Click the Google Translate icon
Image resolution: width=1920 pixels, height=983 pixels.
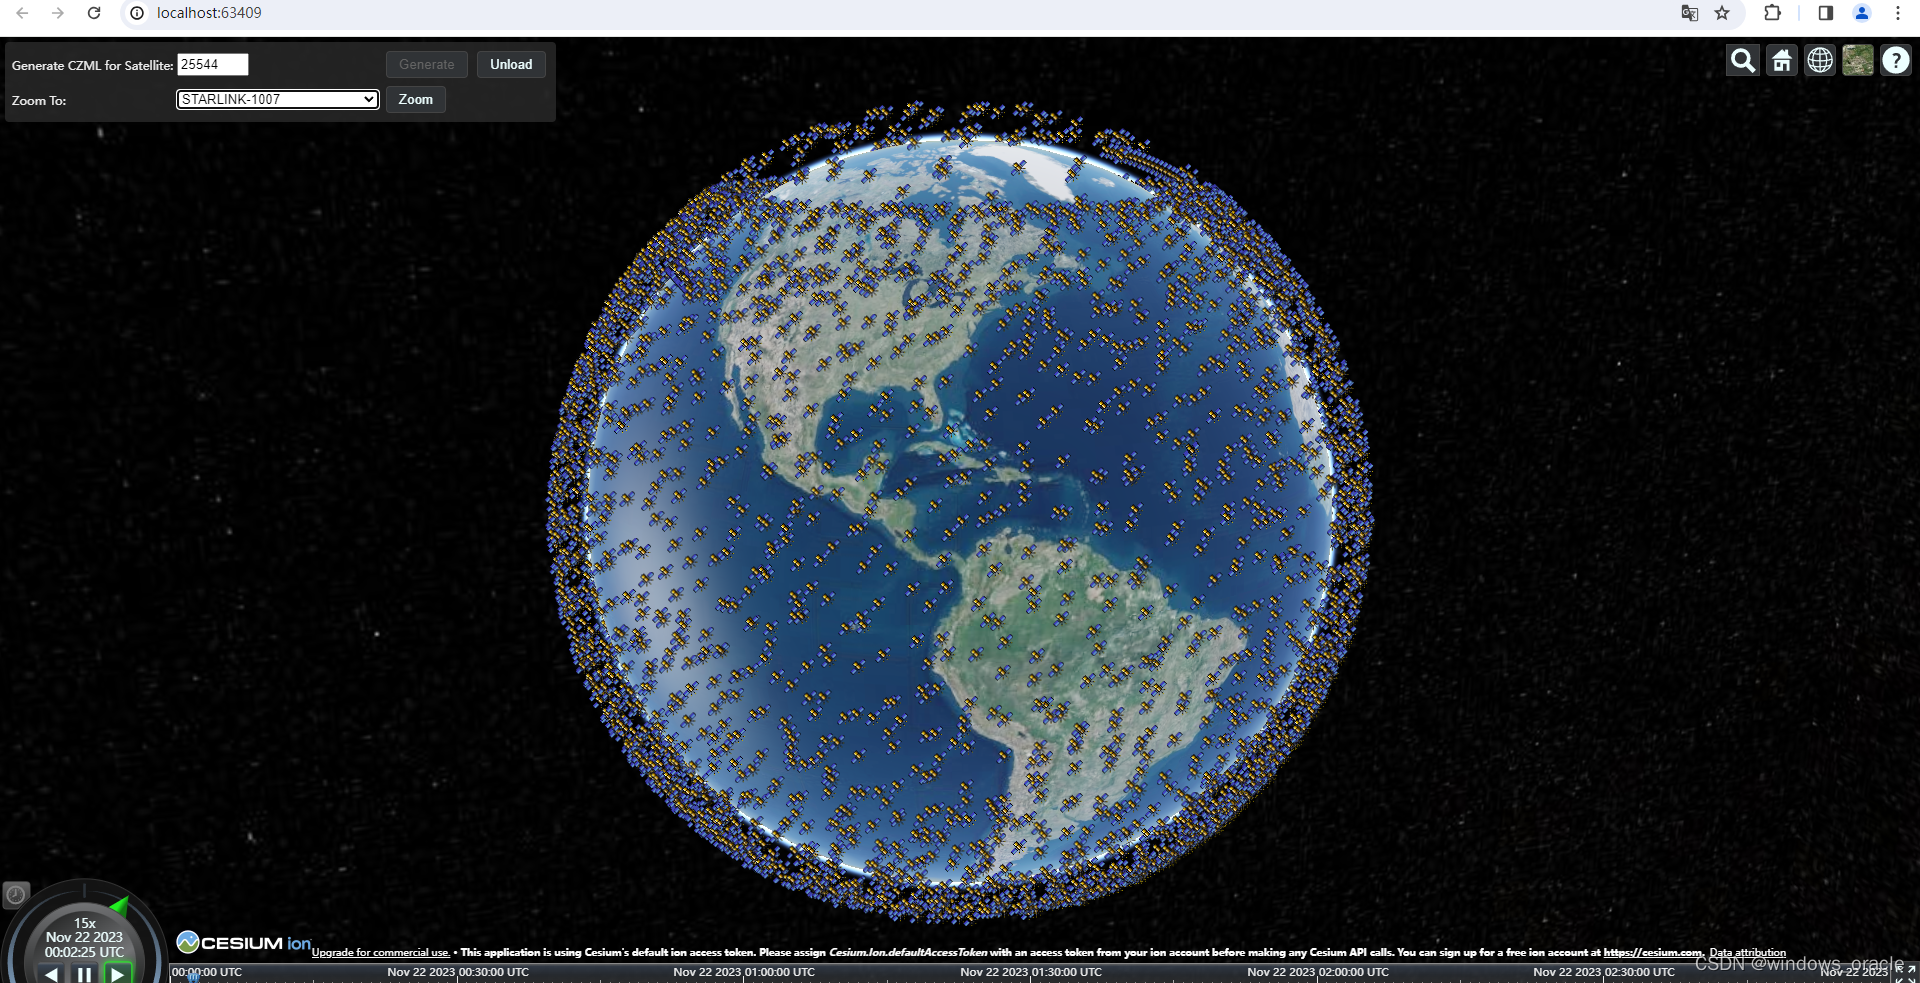pos(1690,13)
